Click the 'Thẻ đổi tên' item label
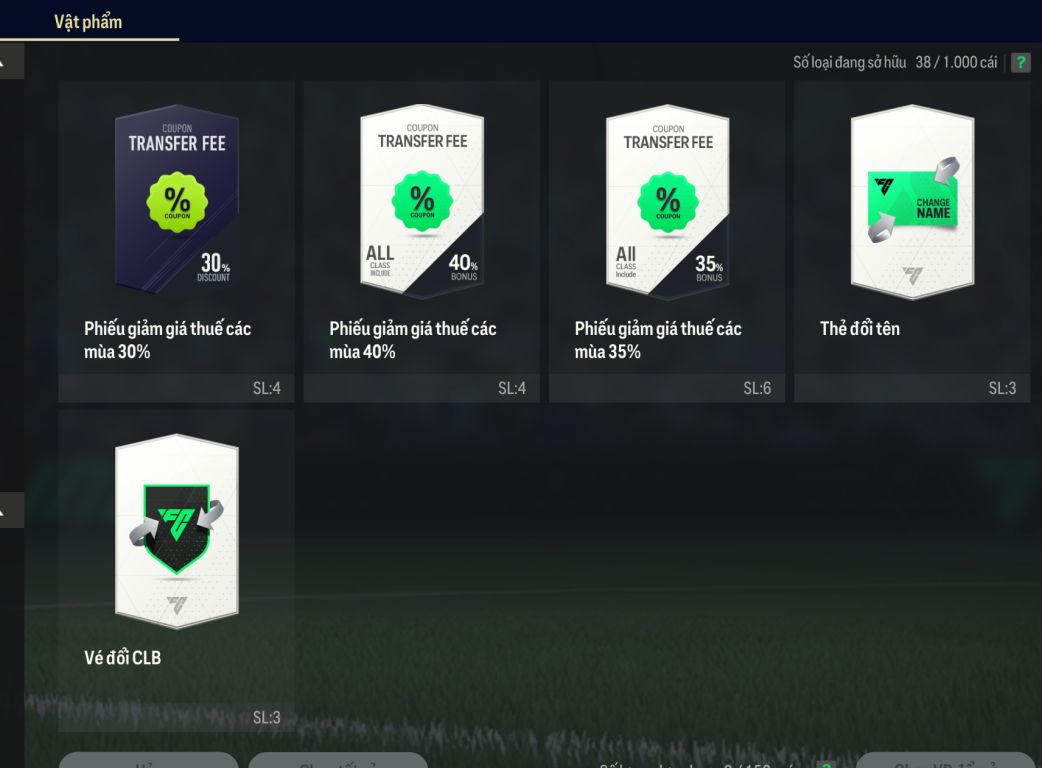Image resolution: width=1042 pixels, height=768 pixels. click(x=860, y=329)
